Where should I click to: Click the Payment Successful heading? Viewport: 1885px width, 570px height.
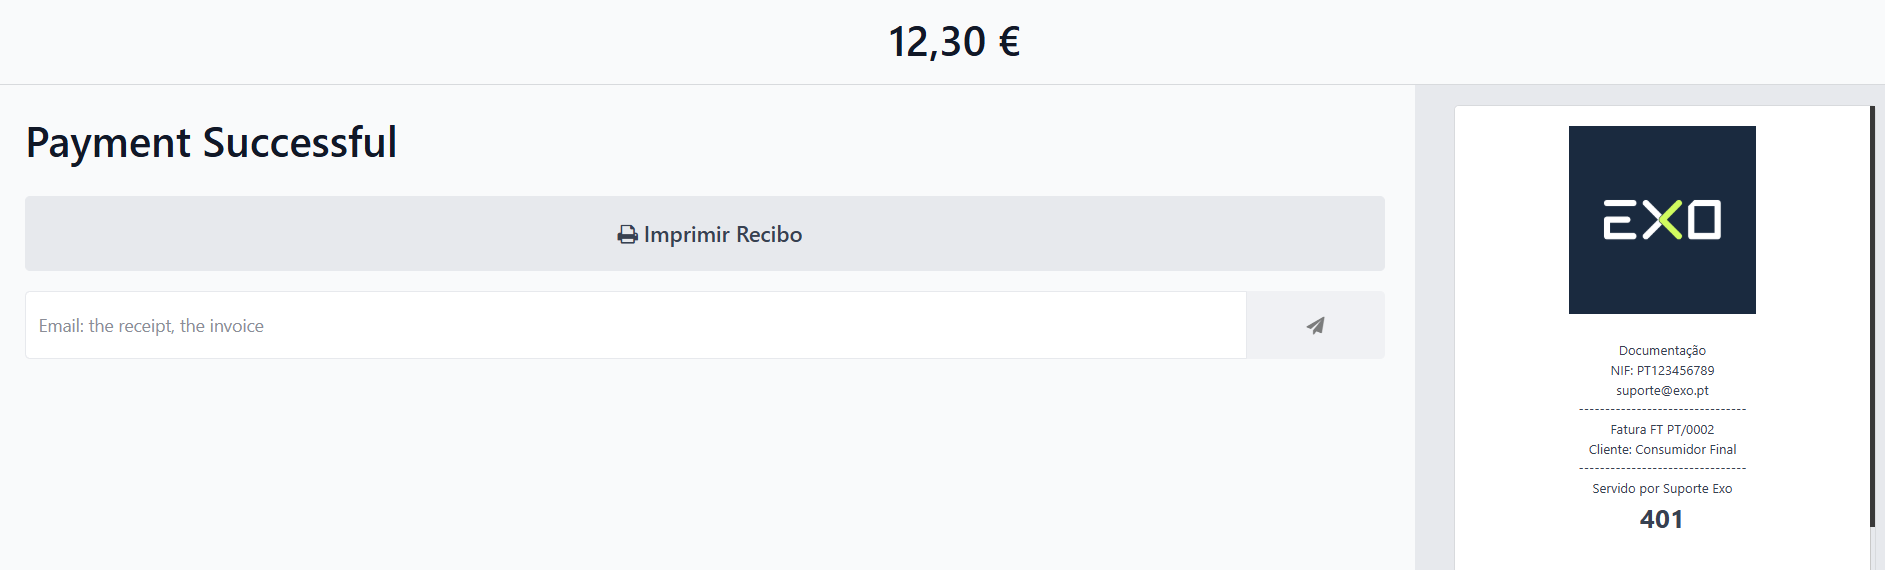point(211,143)
